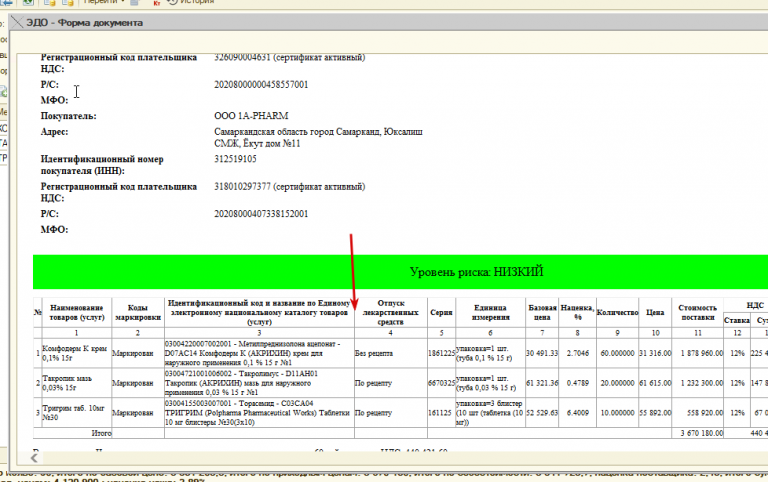The width and height of the screenshot is (768, 482).
Task: Click the Адрес: label
Action: pos(54,132)
